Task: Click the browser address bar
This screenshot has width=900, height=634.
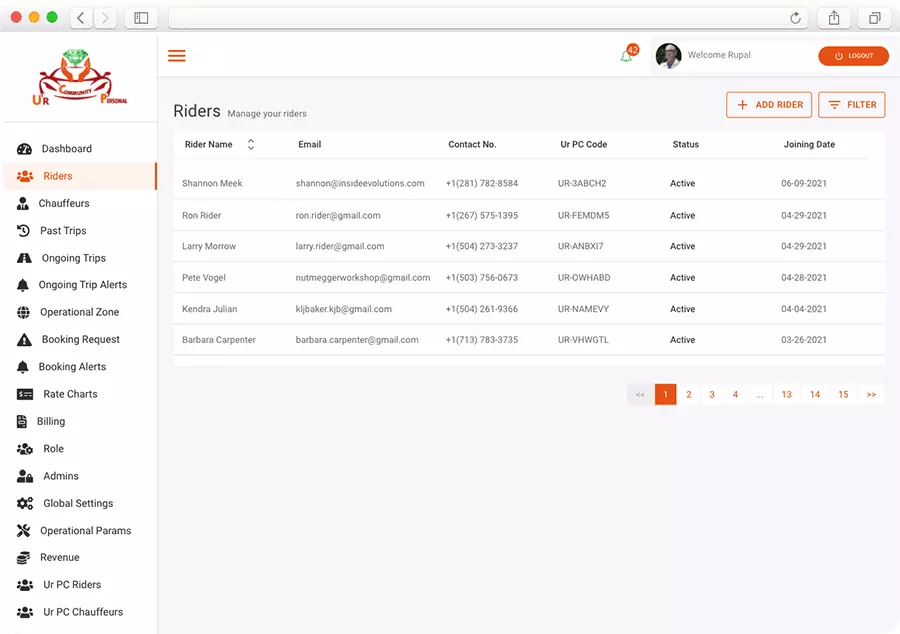Action: 488,18
